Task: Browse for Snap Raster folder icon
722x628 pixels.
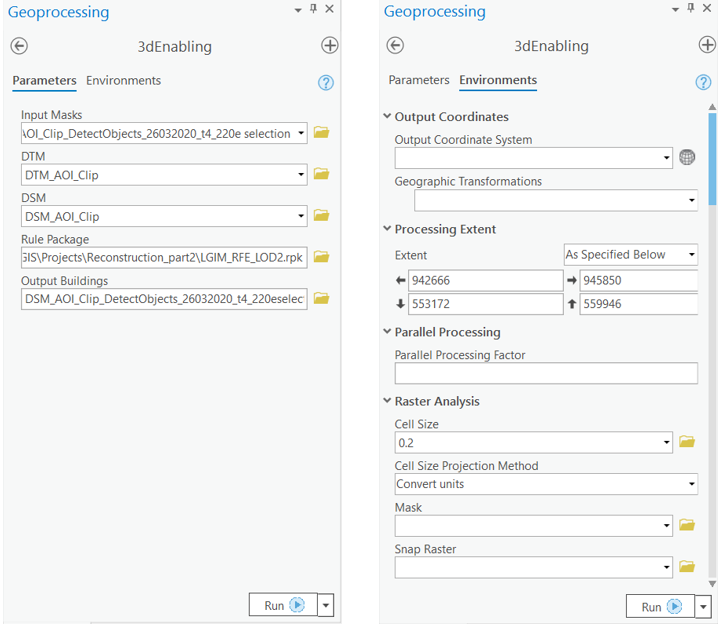Action: coord(687,567)
